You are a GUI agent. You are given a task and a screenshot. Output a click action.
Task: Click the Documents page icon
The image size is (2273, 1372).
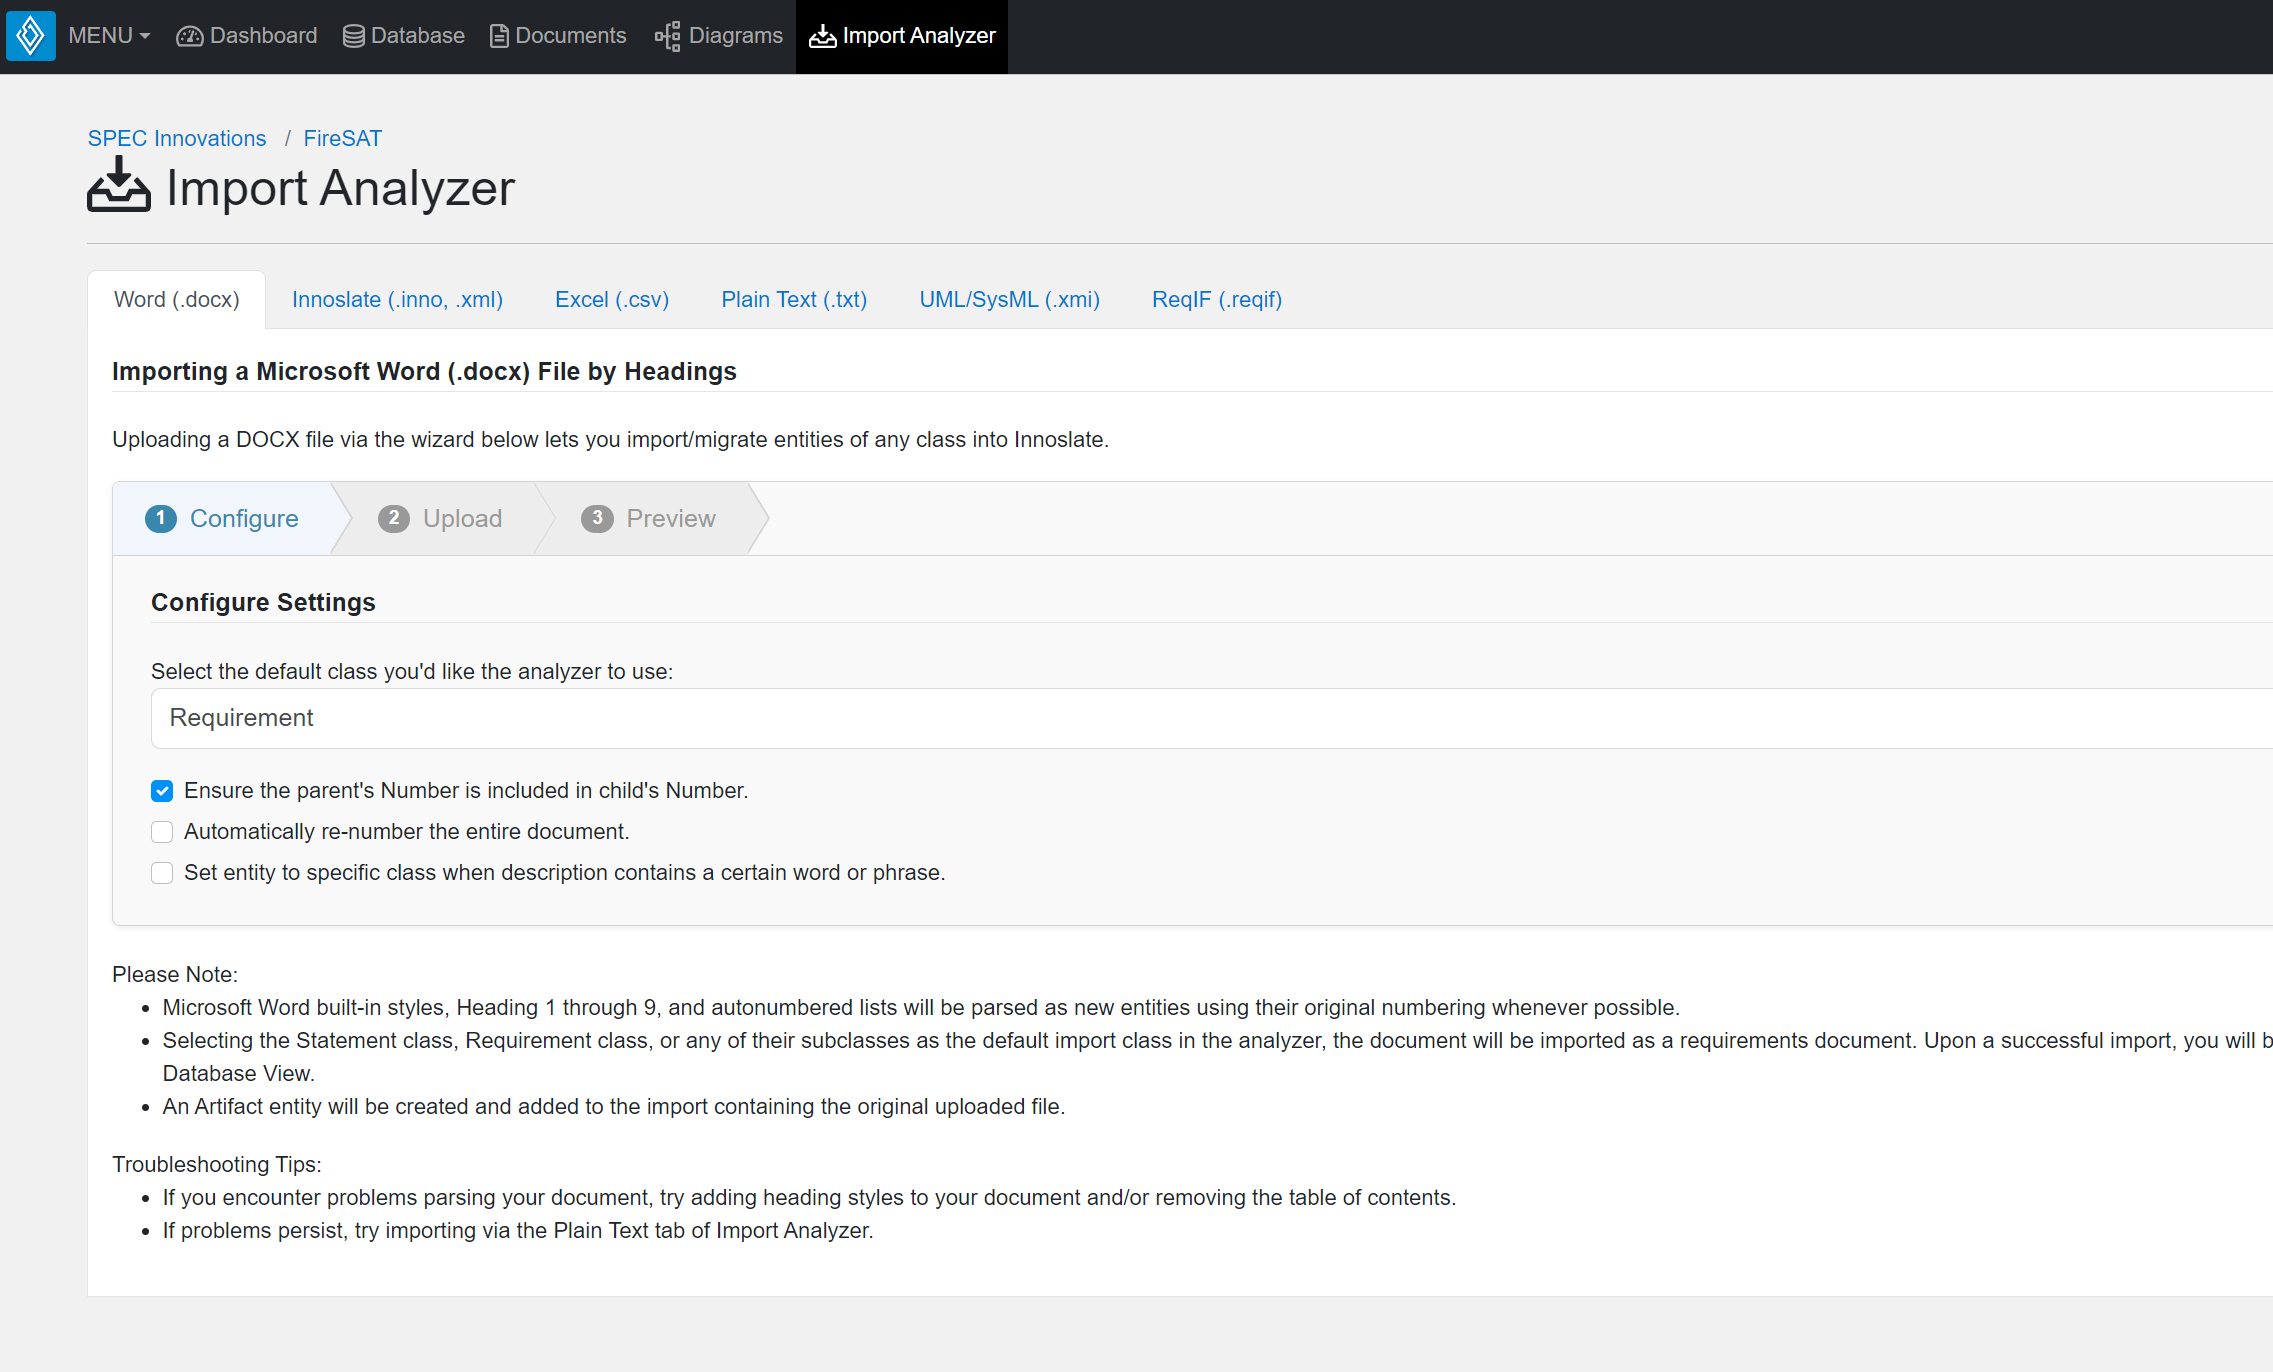pos(498,37)
